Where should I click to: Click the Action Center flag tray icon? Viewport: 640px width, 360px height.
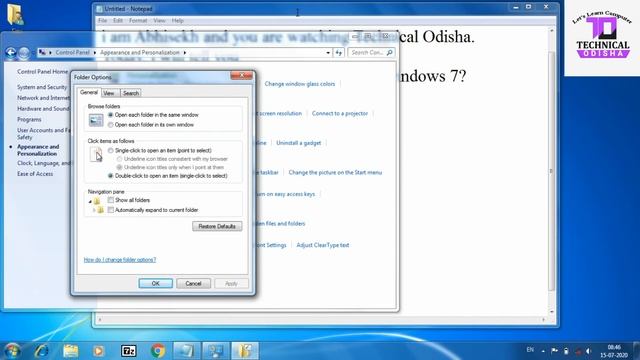554,351
